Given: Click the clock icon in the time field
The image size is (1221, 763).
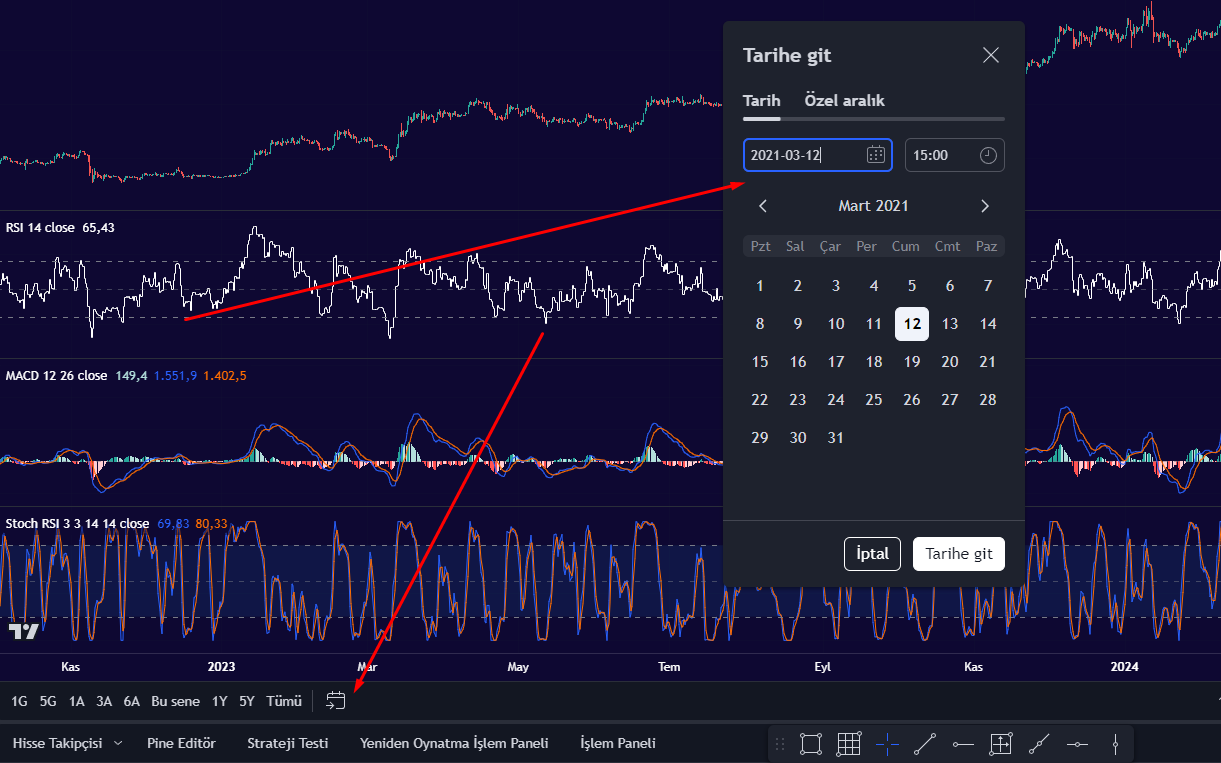Looking at the screenshot, I should coord(987,155).
